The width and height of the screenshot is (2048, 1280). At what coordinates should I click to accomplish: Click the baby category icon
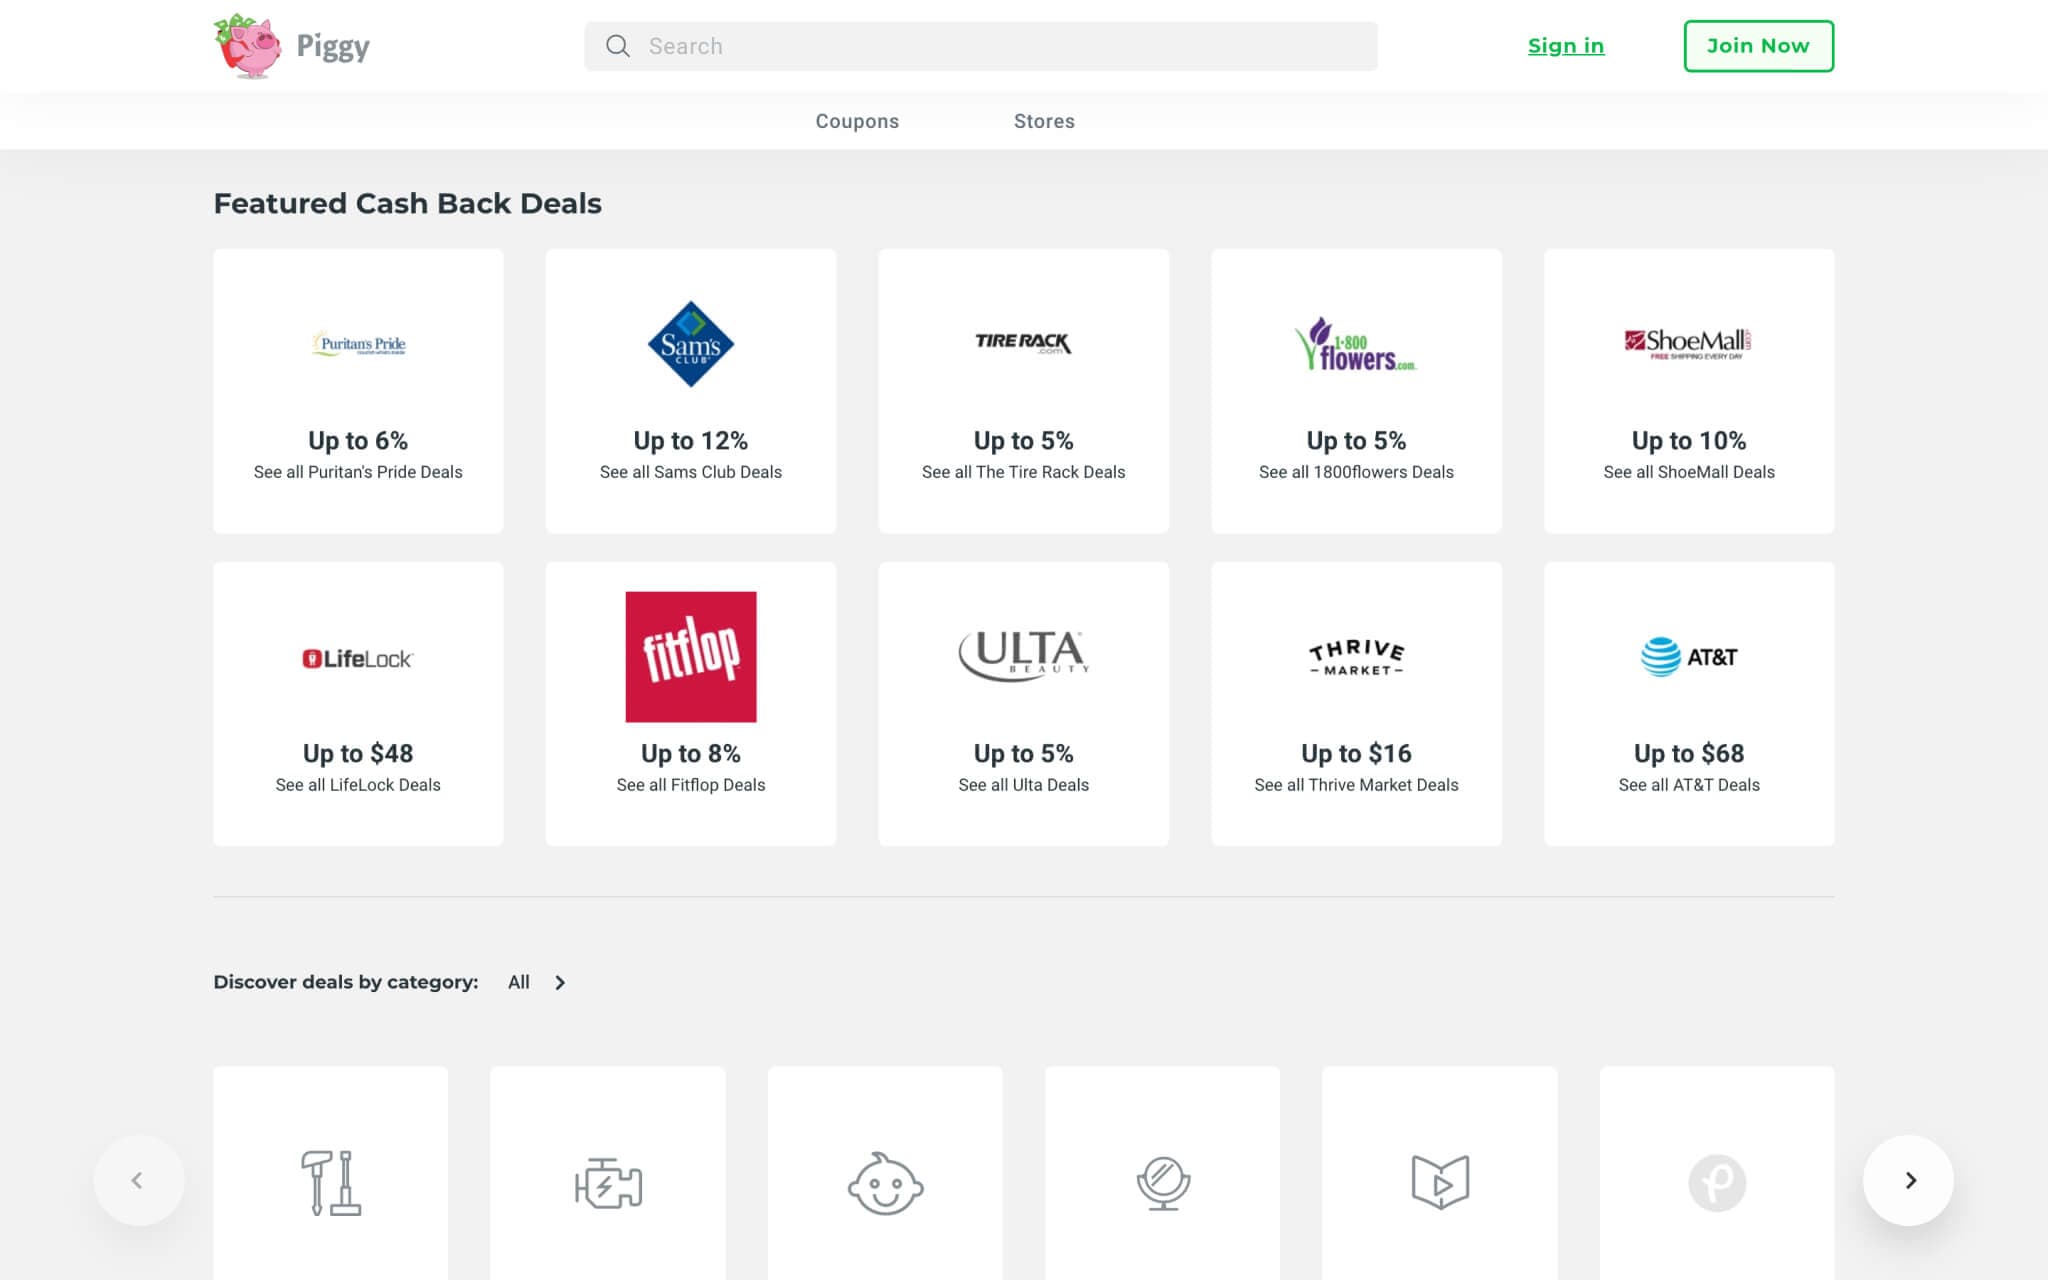click(884, 1185)
